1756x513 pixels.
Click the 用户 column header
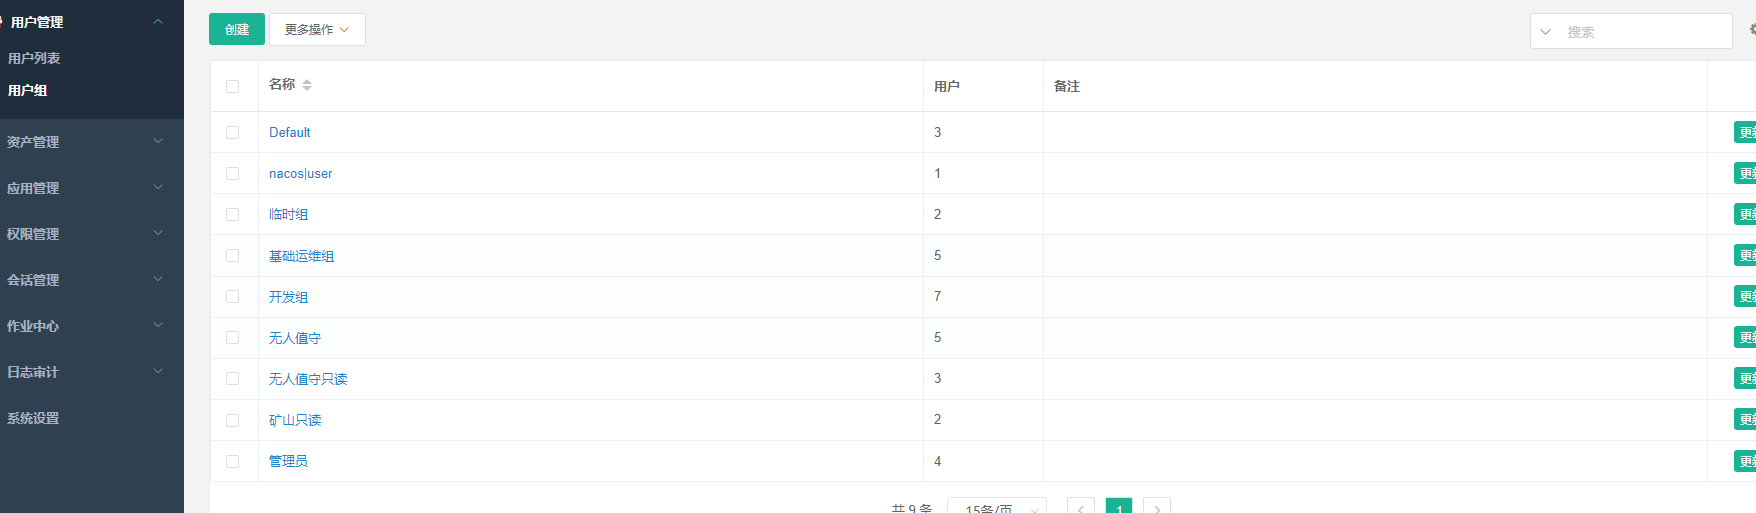pyautogui.click(x=947, y=87)
